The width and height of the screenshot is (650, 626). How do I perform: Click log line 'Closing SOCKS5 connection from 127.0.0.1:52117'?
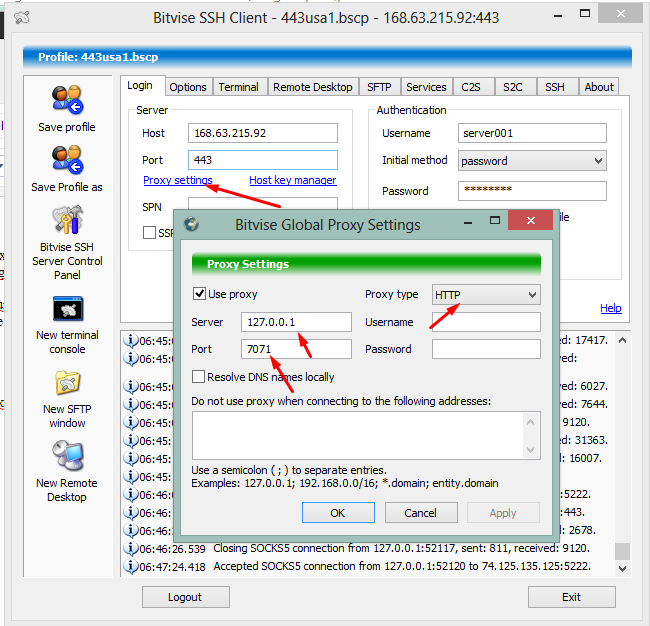point(401,548)
